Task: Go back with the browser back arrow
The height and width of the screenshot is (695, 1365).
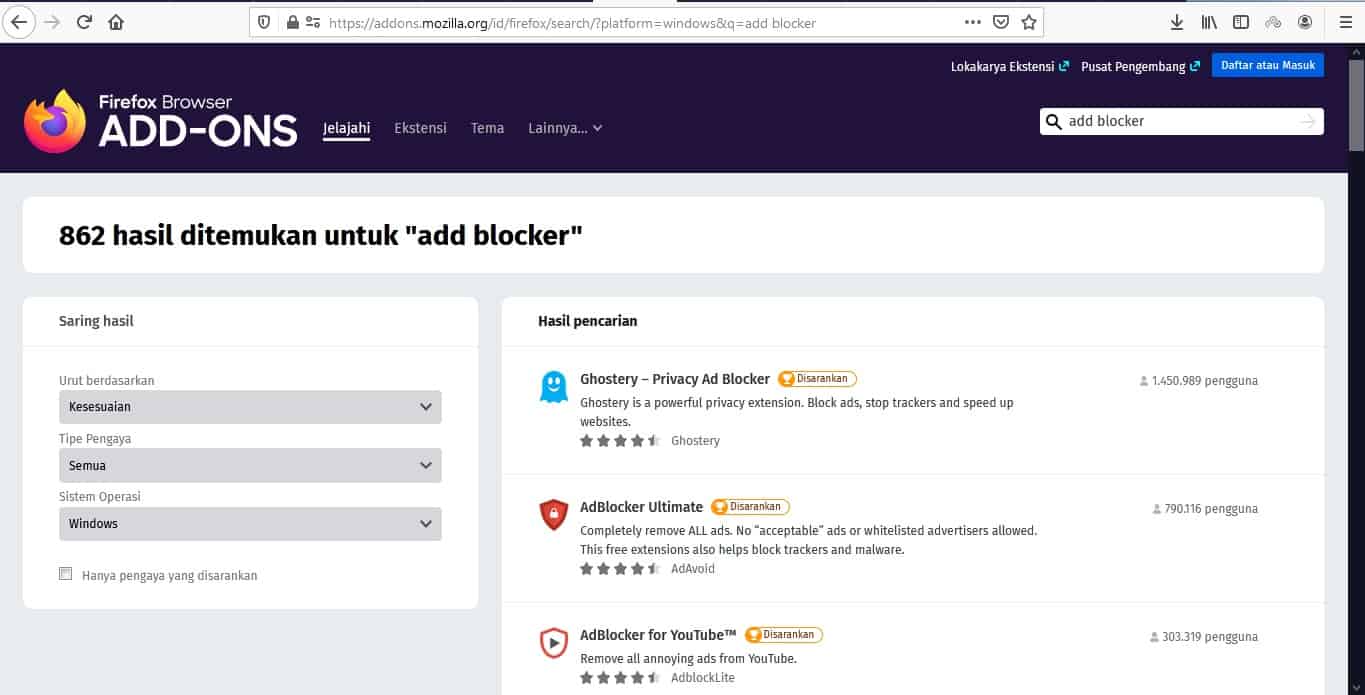Action: pos(19,21)
